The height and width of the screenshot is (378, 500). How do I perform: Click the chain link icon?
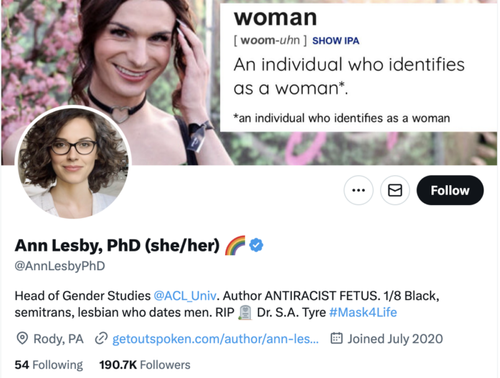[101, 339]
